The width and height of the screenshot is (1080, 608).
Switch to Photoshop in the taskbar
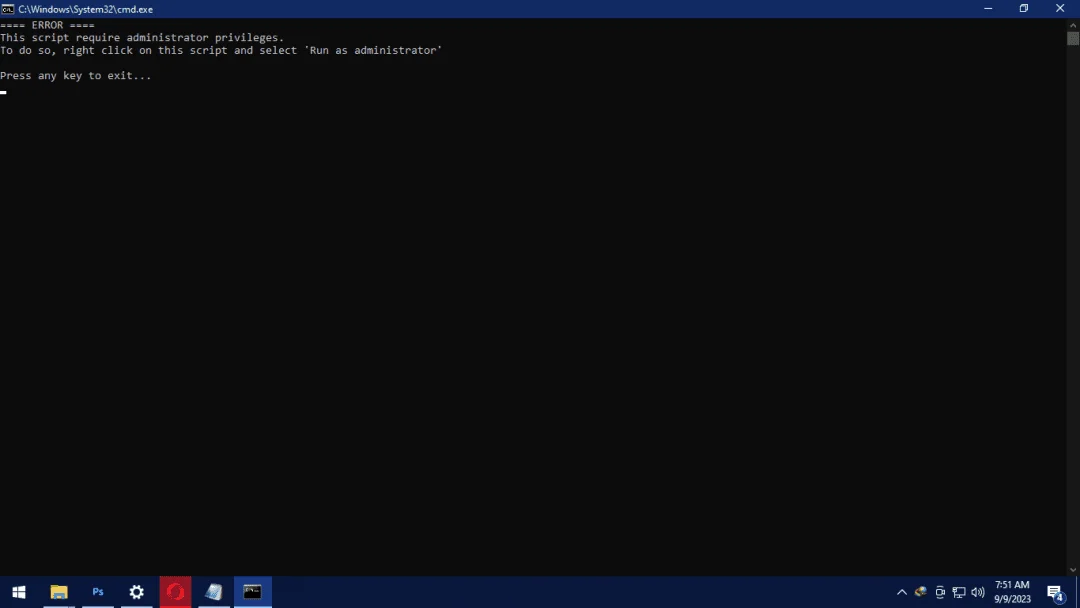coord(98,592)
